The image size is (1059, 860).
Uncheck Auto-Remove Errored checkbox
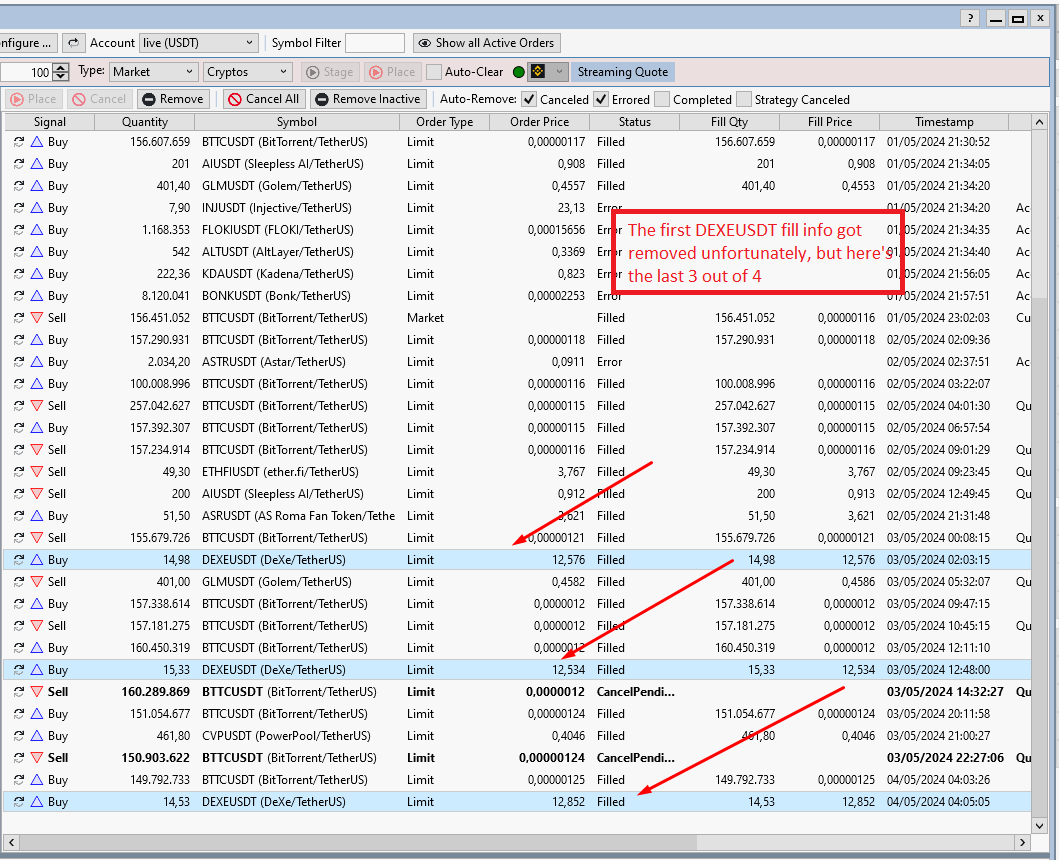pos(601,99)
